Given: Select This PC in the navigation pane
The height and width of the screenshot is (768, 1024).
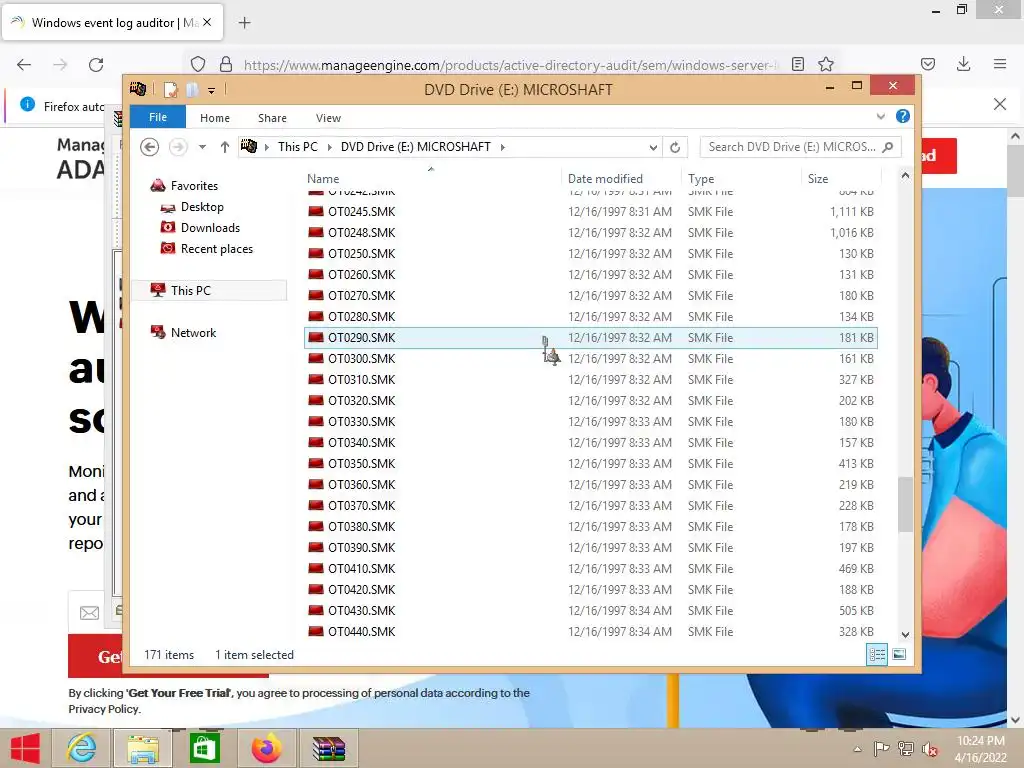Looking at the screenshot, I should (191, 291).
